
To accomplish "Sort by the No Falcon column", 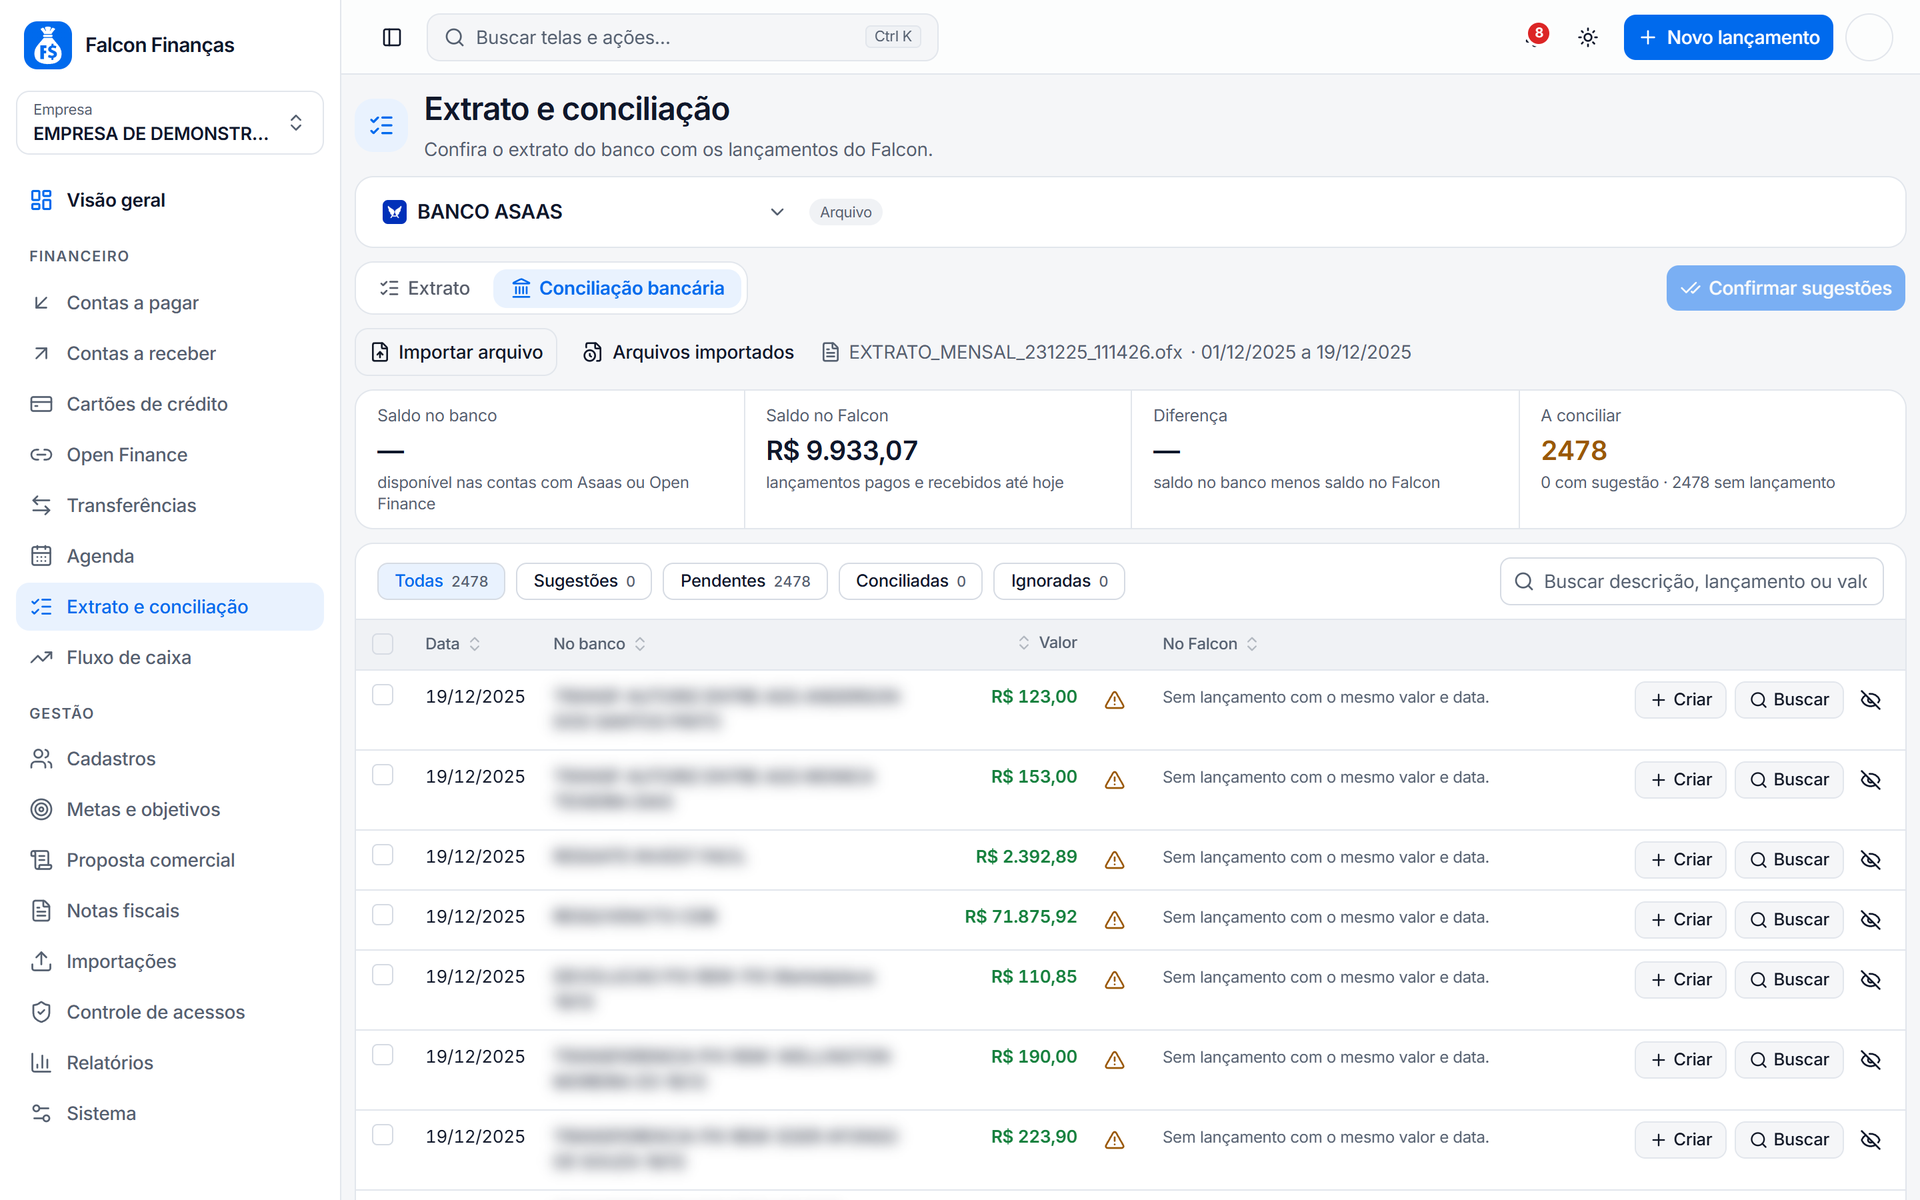I will [1210, 644].
